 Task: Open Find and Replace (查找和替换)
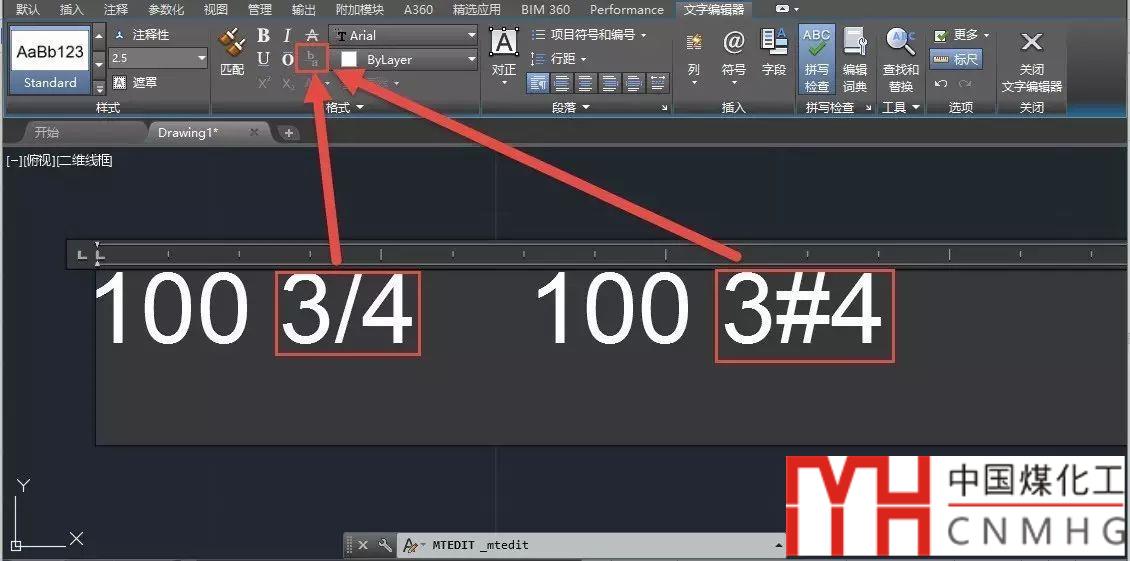coord(901,60)
